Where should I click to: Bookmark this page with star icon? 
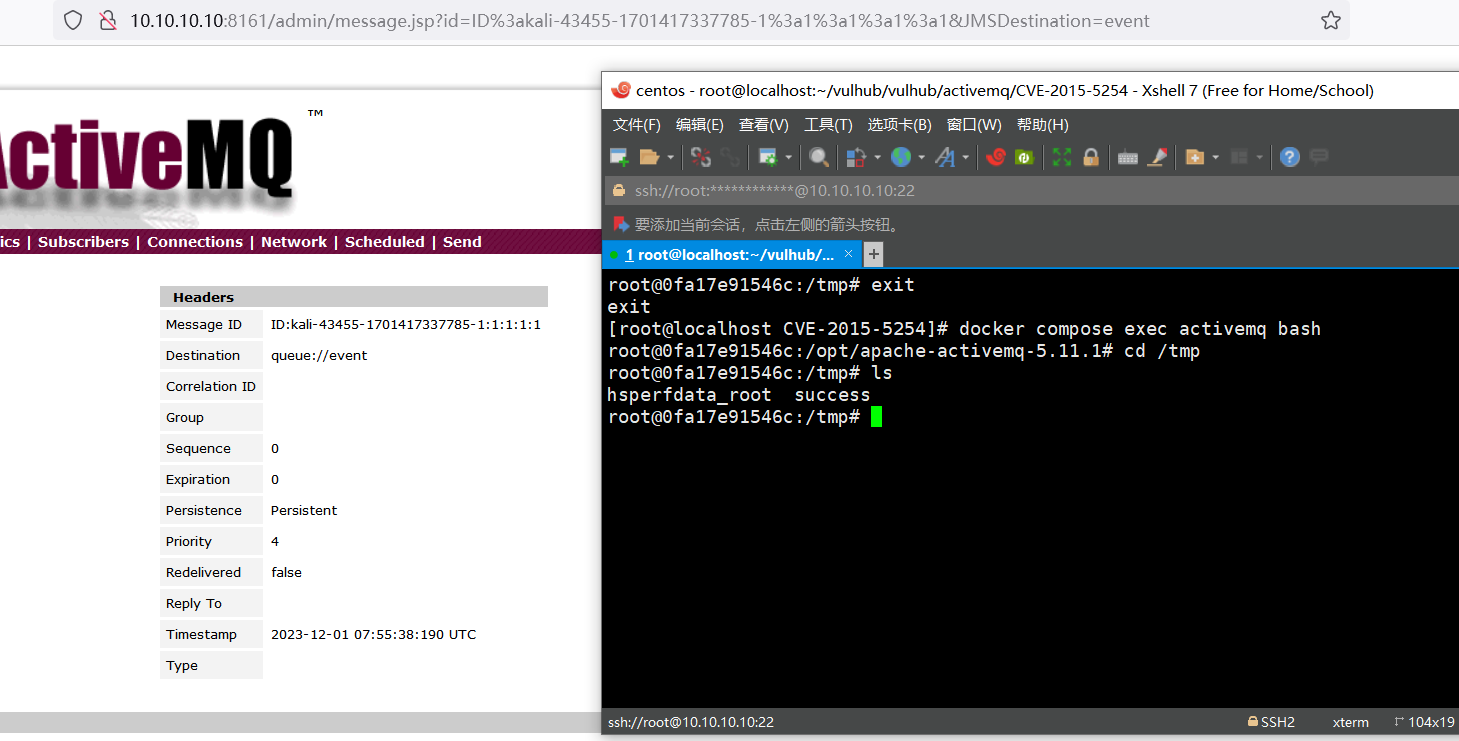(1330, 20)
